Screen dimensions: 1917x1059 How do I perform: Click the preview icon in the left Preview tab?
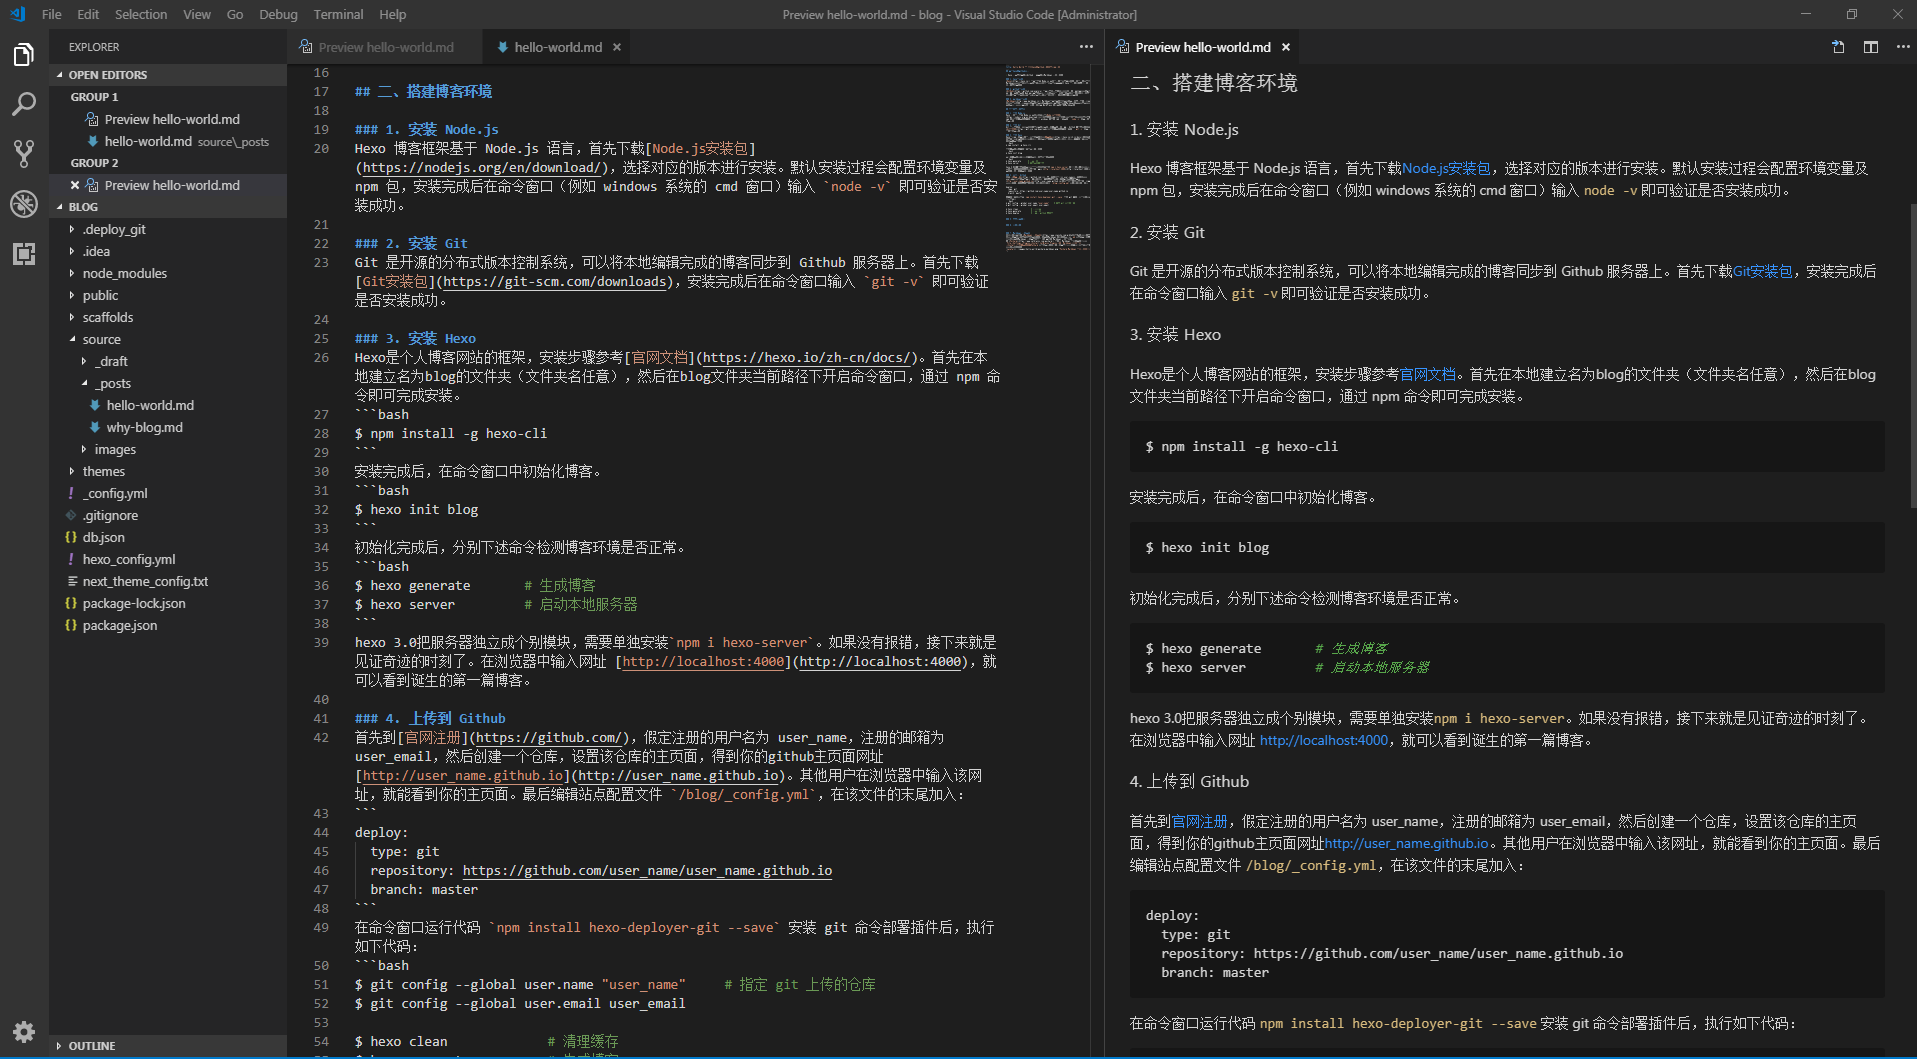click(x=307, y=47)
